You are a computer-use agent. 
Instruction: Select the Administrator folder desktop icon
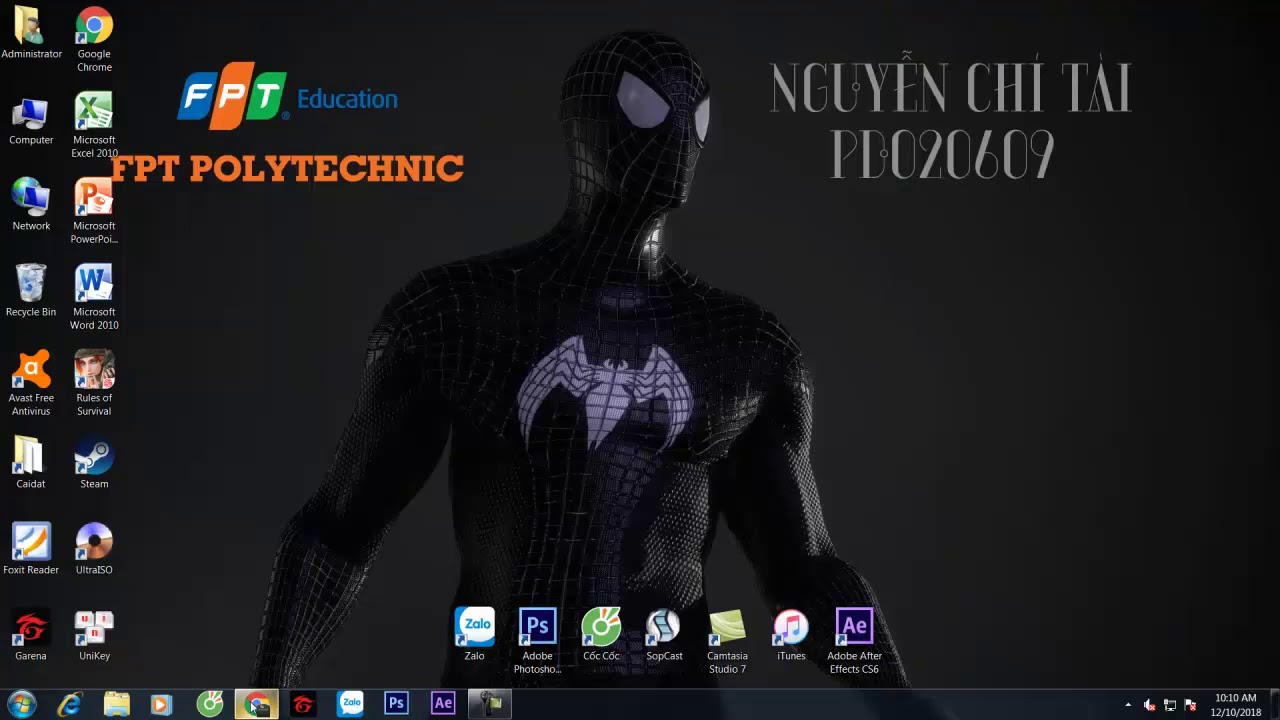[x=31, y=33]
